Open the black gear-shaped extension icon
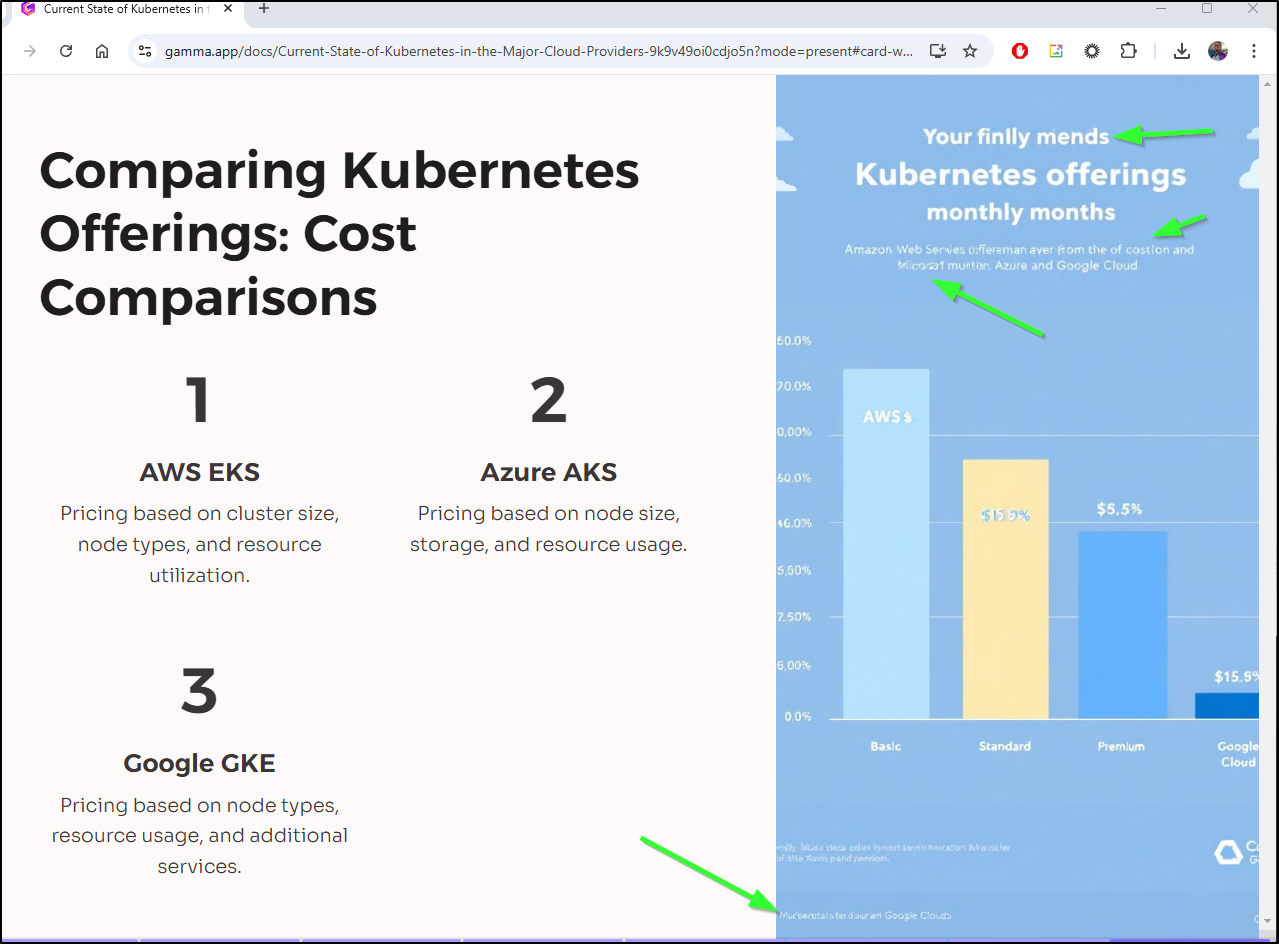The image size is (1279, 944). (1092, 51)
